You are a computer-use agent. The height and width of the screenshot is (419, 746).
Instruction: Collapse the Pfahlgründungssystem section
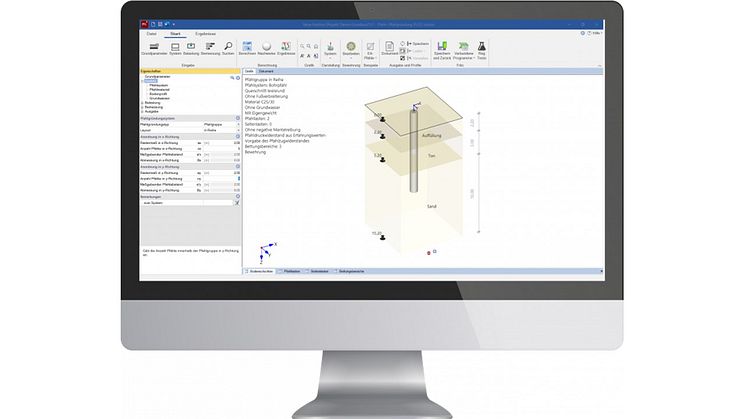236,118
